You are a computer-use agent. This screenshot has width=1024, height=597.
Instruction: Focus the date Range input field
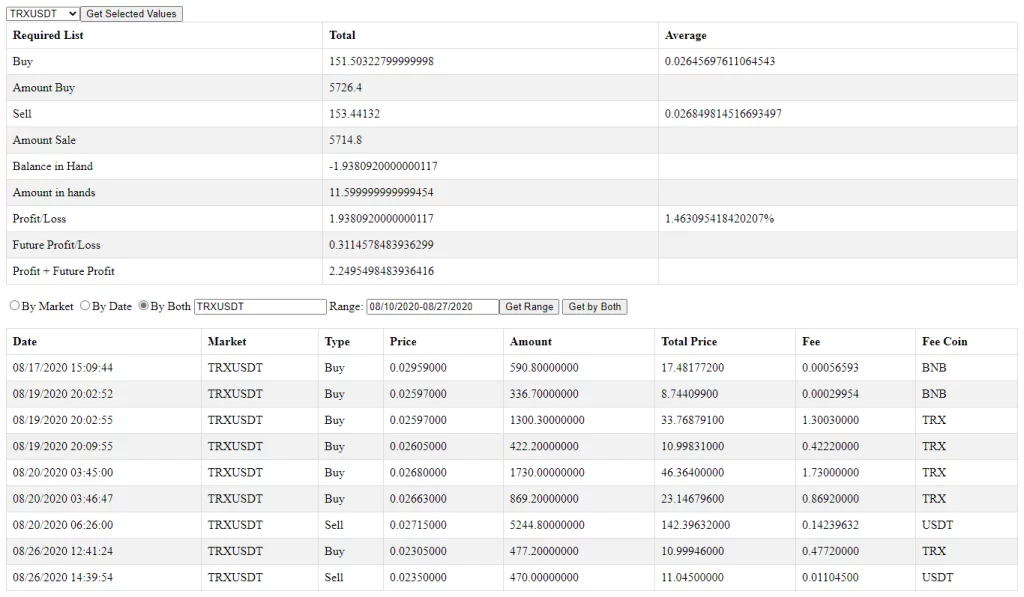[x=432, y=306]
